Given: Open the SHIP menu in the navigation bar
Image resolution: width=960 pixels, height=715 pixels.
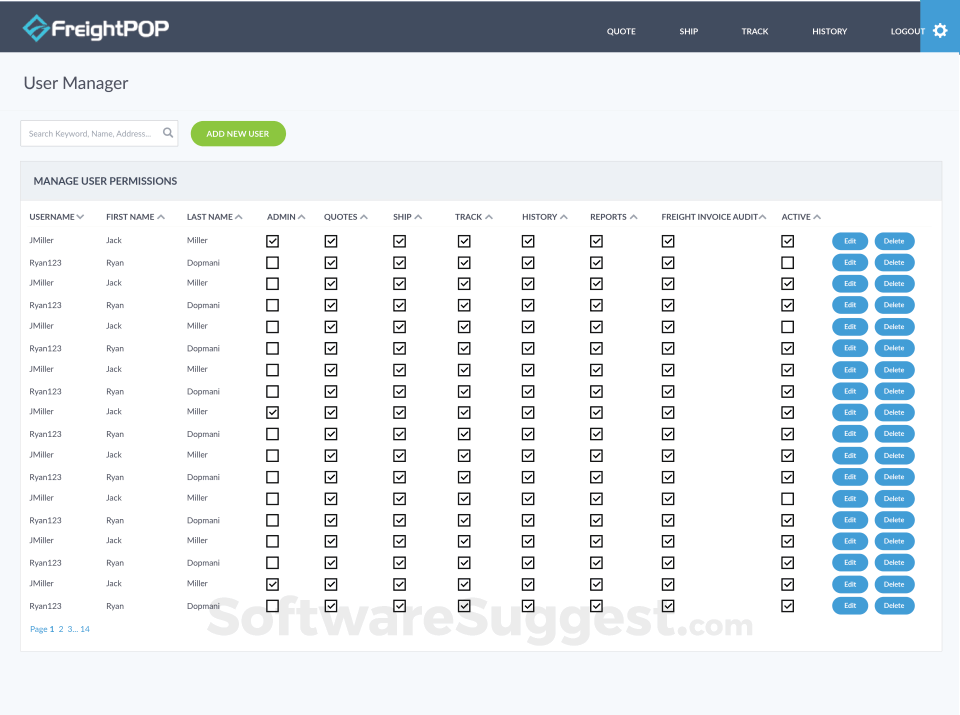Looking at the screenshot, I should pos(688,31).
